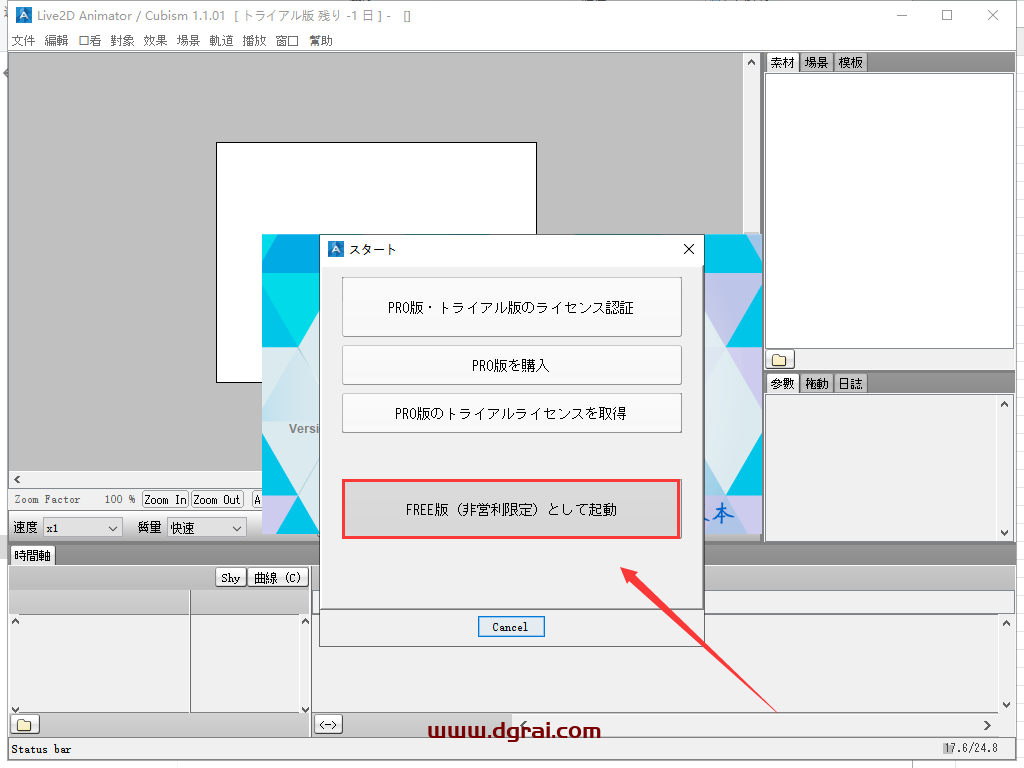The width and height of the screenshot is (1024, 768).
Task: Click the PRO版を購入 button
Action: point(511,365)
